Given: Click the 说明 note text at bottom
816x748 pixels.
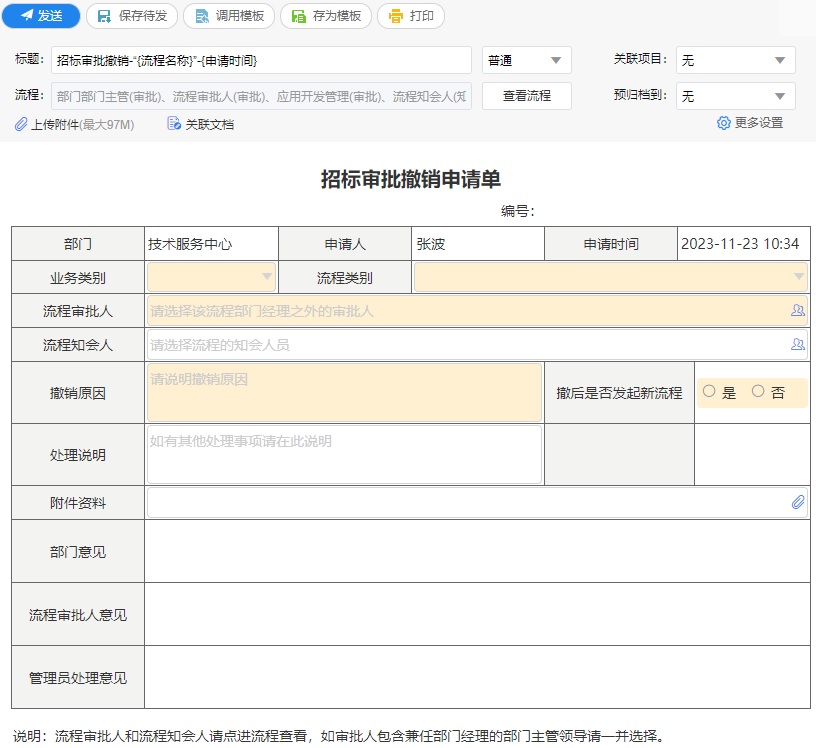Looking at the screenshot, I should (x=338, y=736).
